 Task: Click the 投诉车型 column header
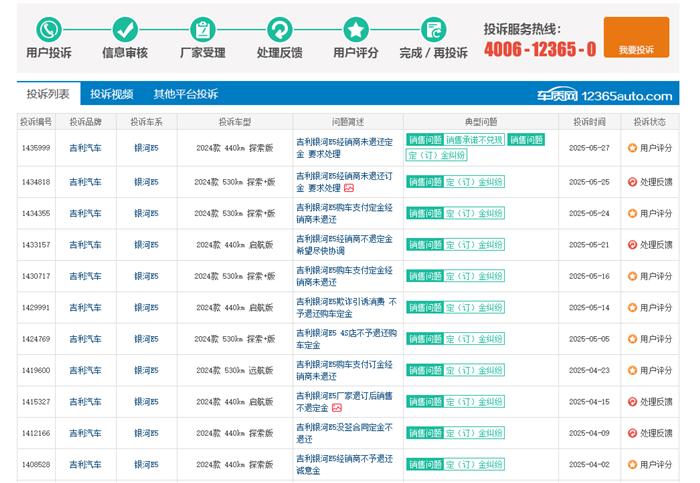coord(235,121)
